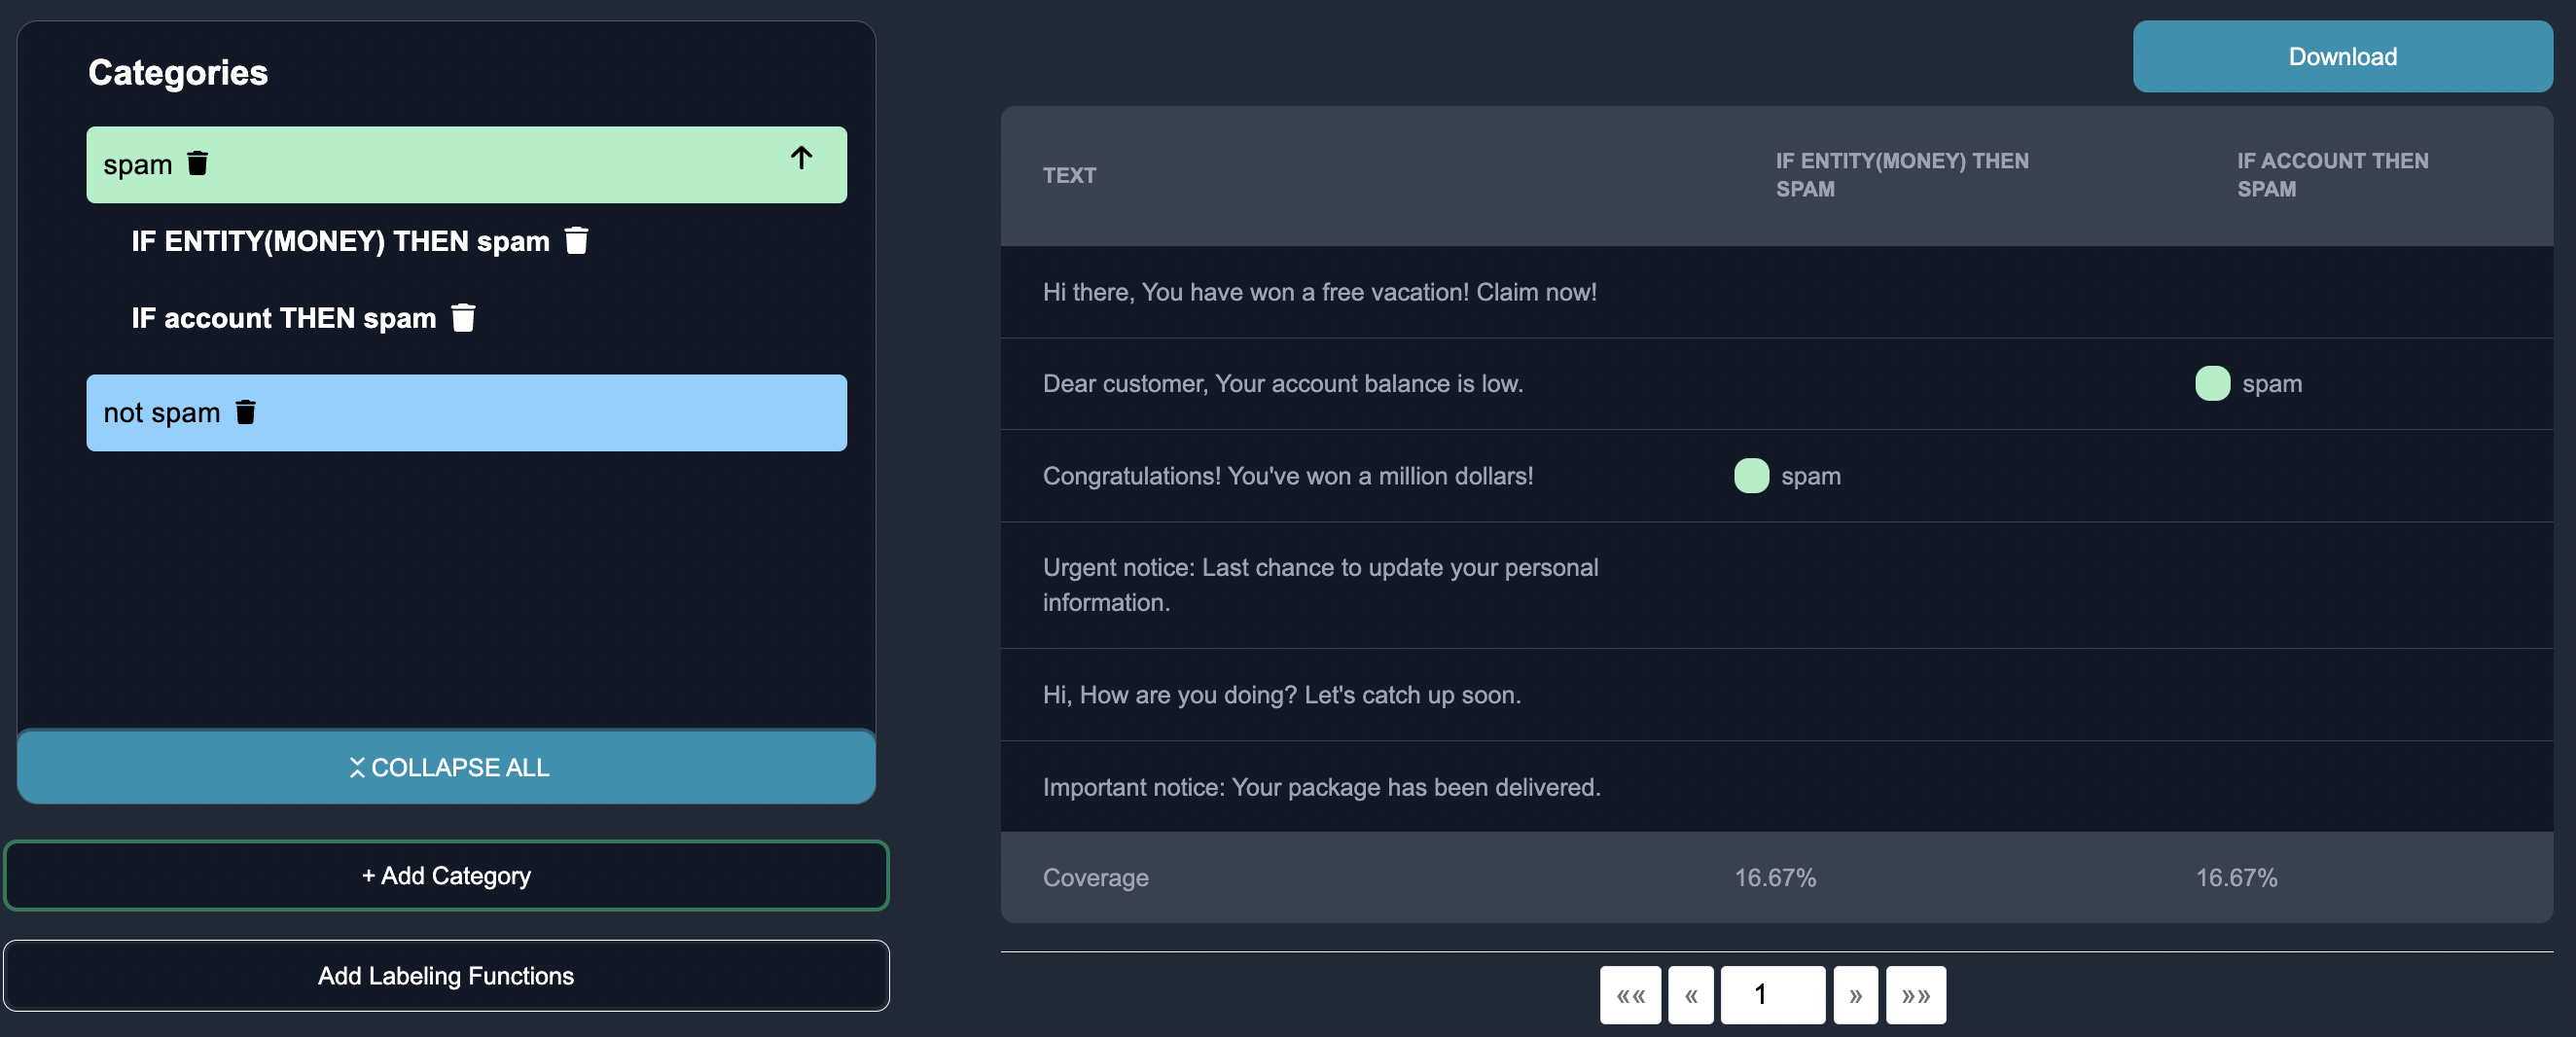The height and width of the screenshot is (1037, 2576).
Task: Click the page number input field
Action: pos(1772,995)
